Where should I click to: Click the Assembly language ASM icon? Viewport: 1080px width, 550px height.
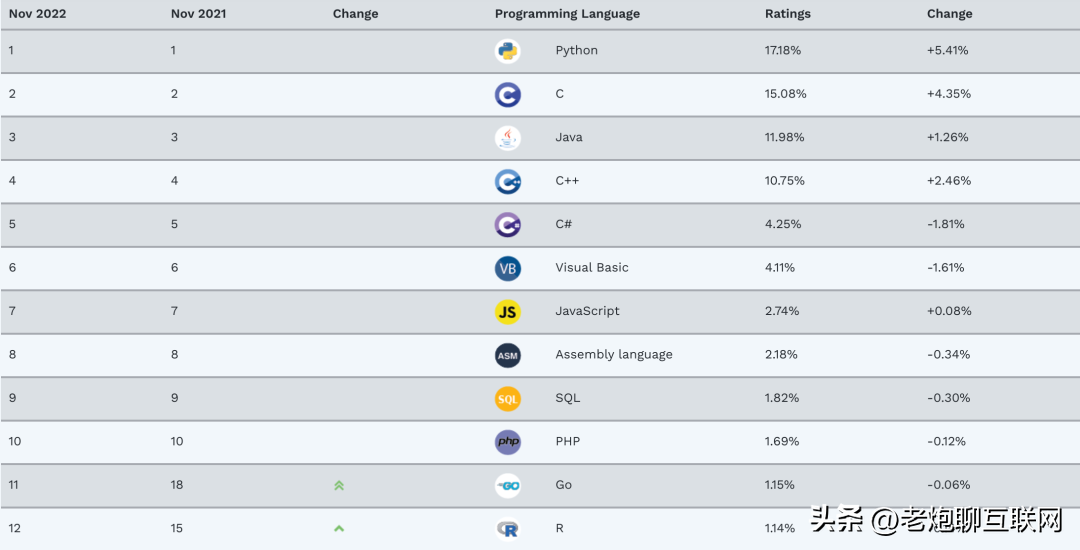(507, 355)
